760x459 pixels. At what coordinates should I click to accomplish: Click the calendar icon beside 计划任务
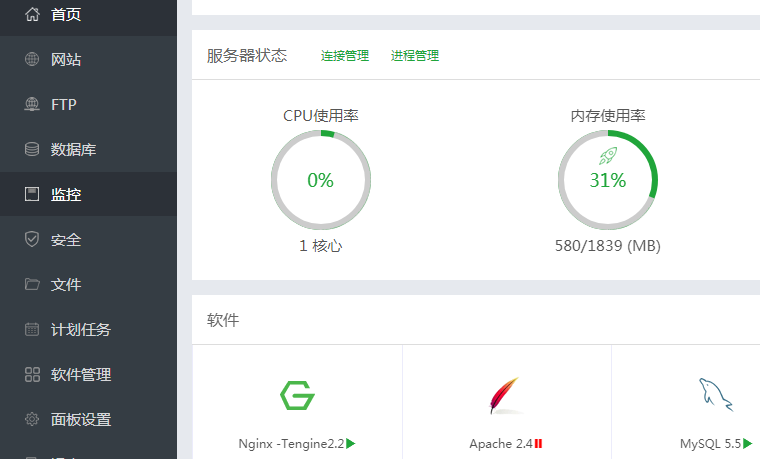[x=32, y=329]
